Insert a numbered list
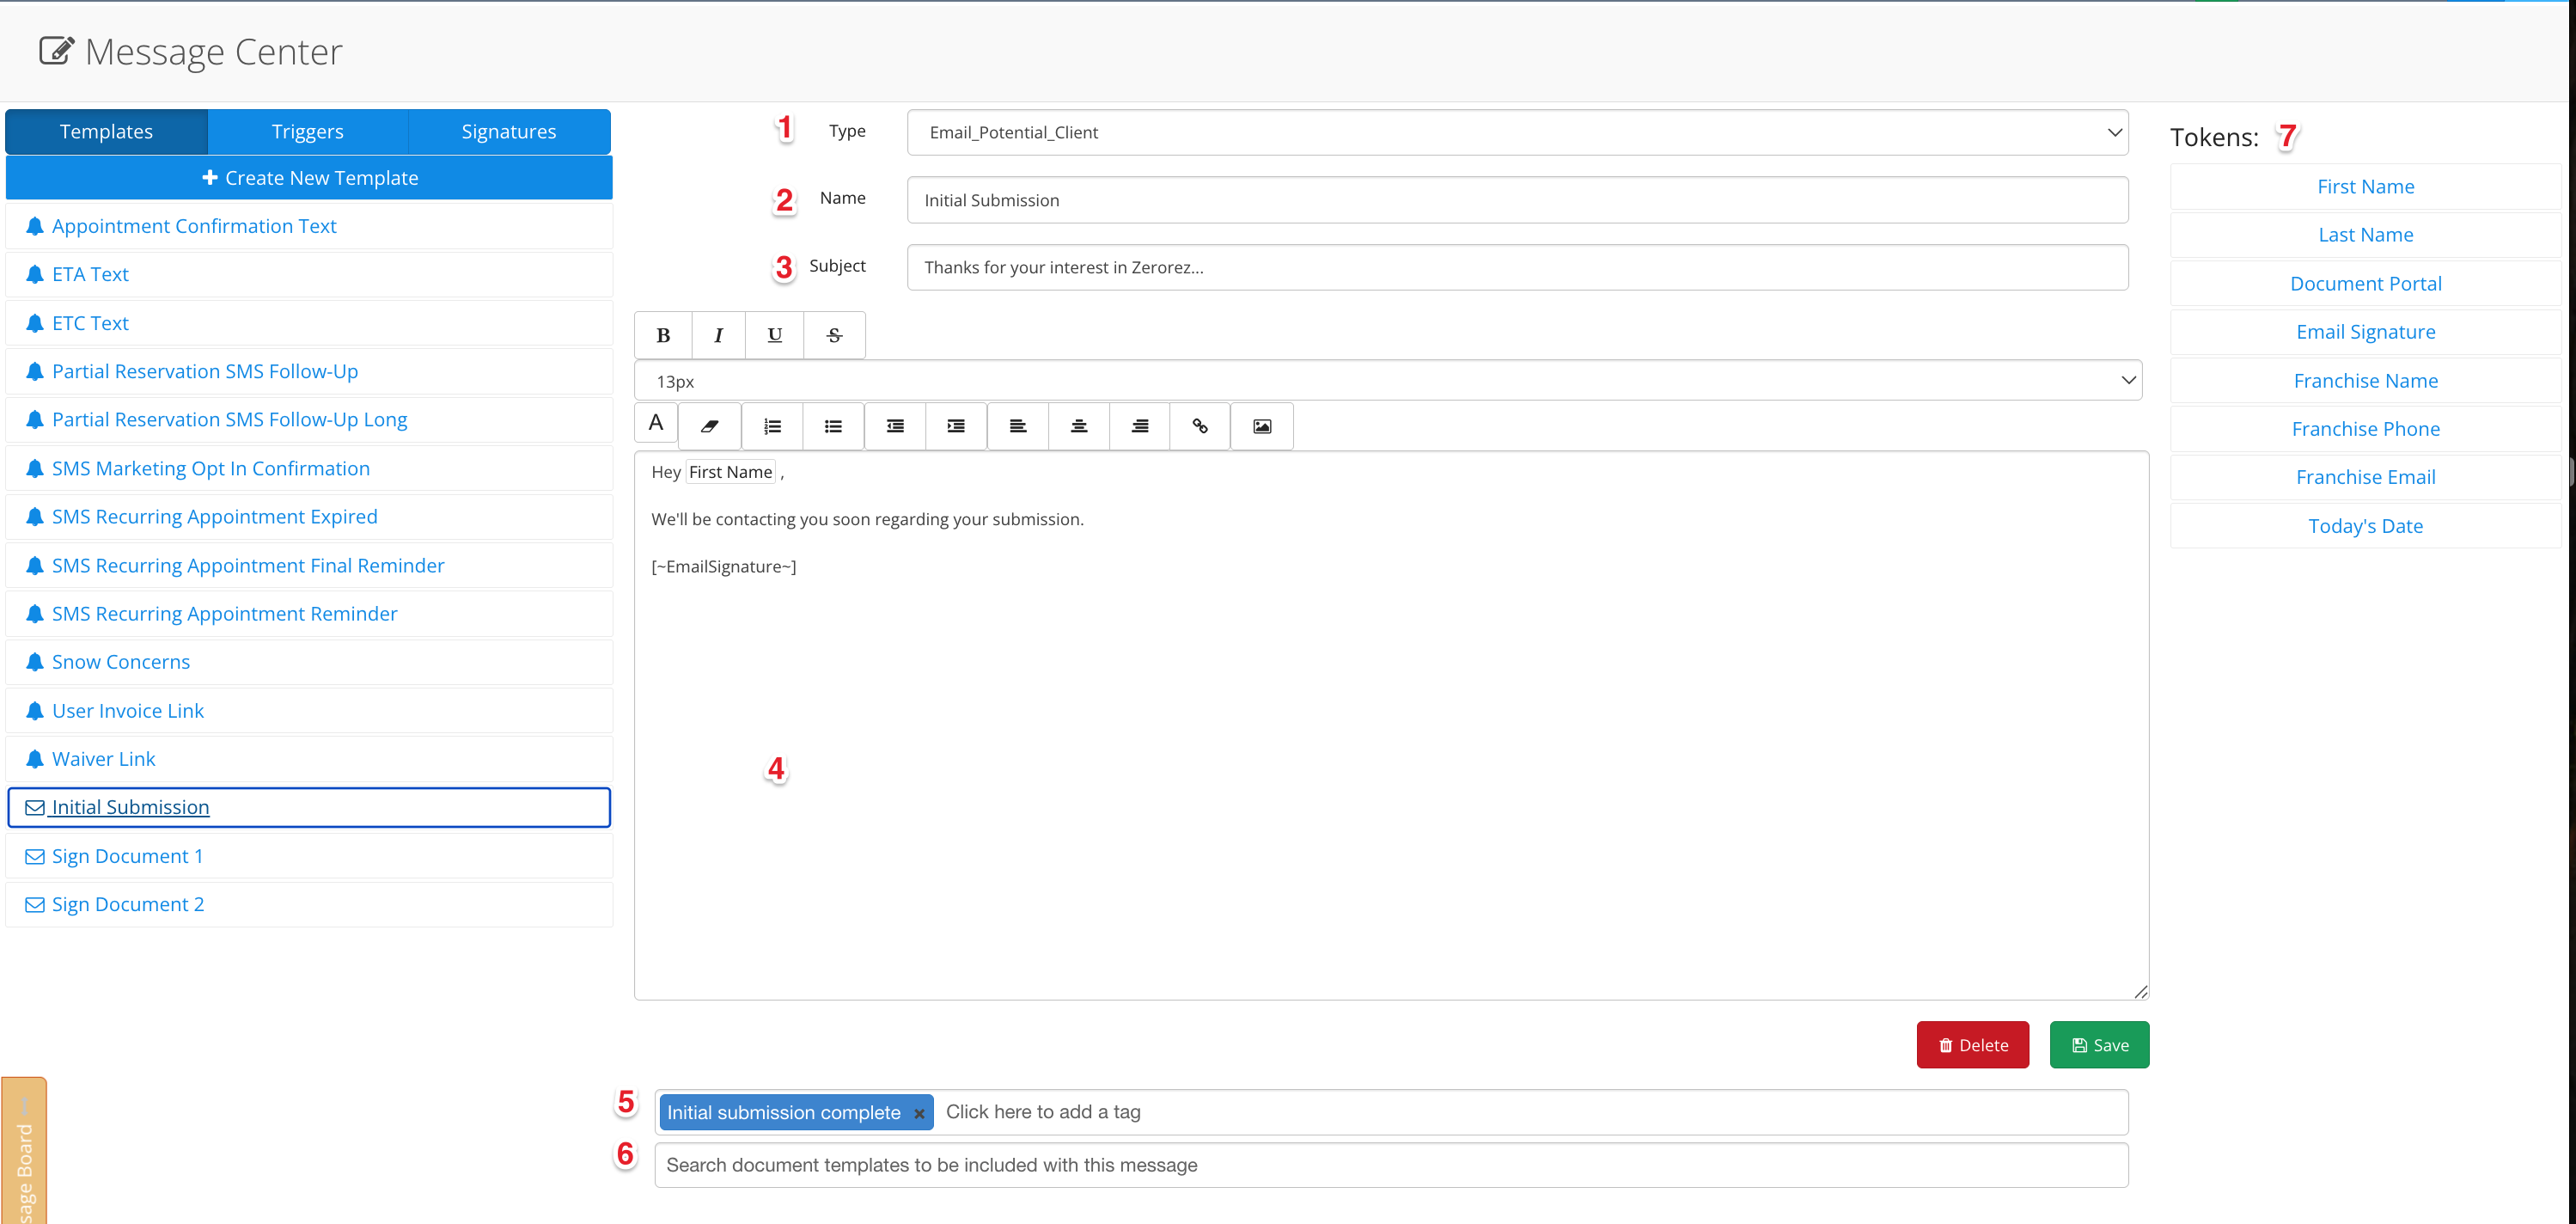Viewport: 2576px width, 1224px height. point(772,426)
